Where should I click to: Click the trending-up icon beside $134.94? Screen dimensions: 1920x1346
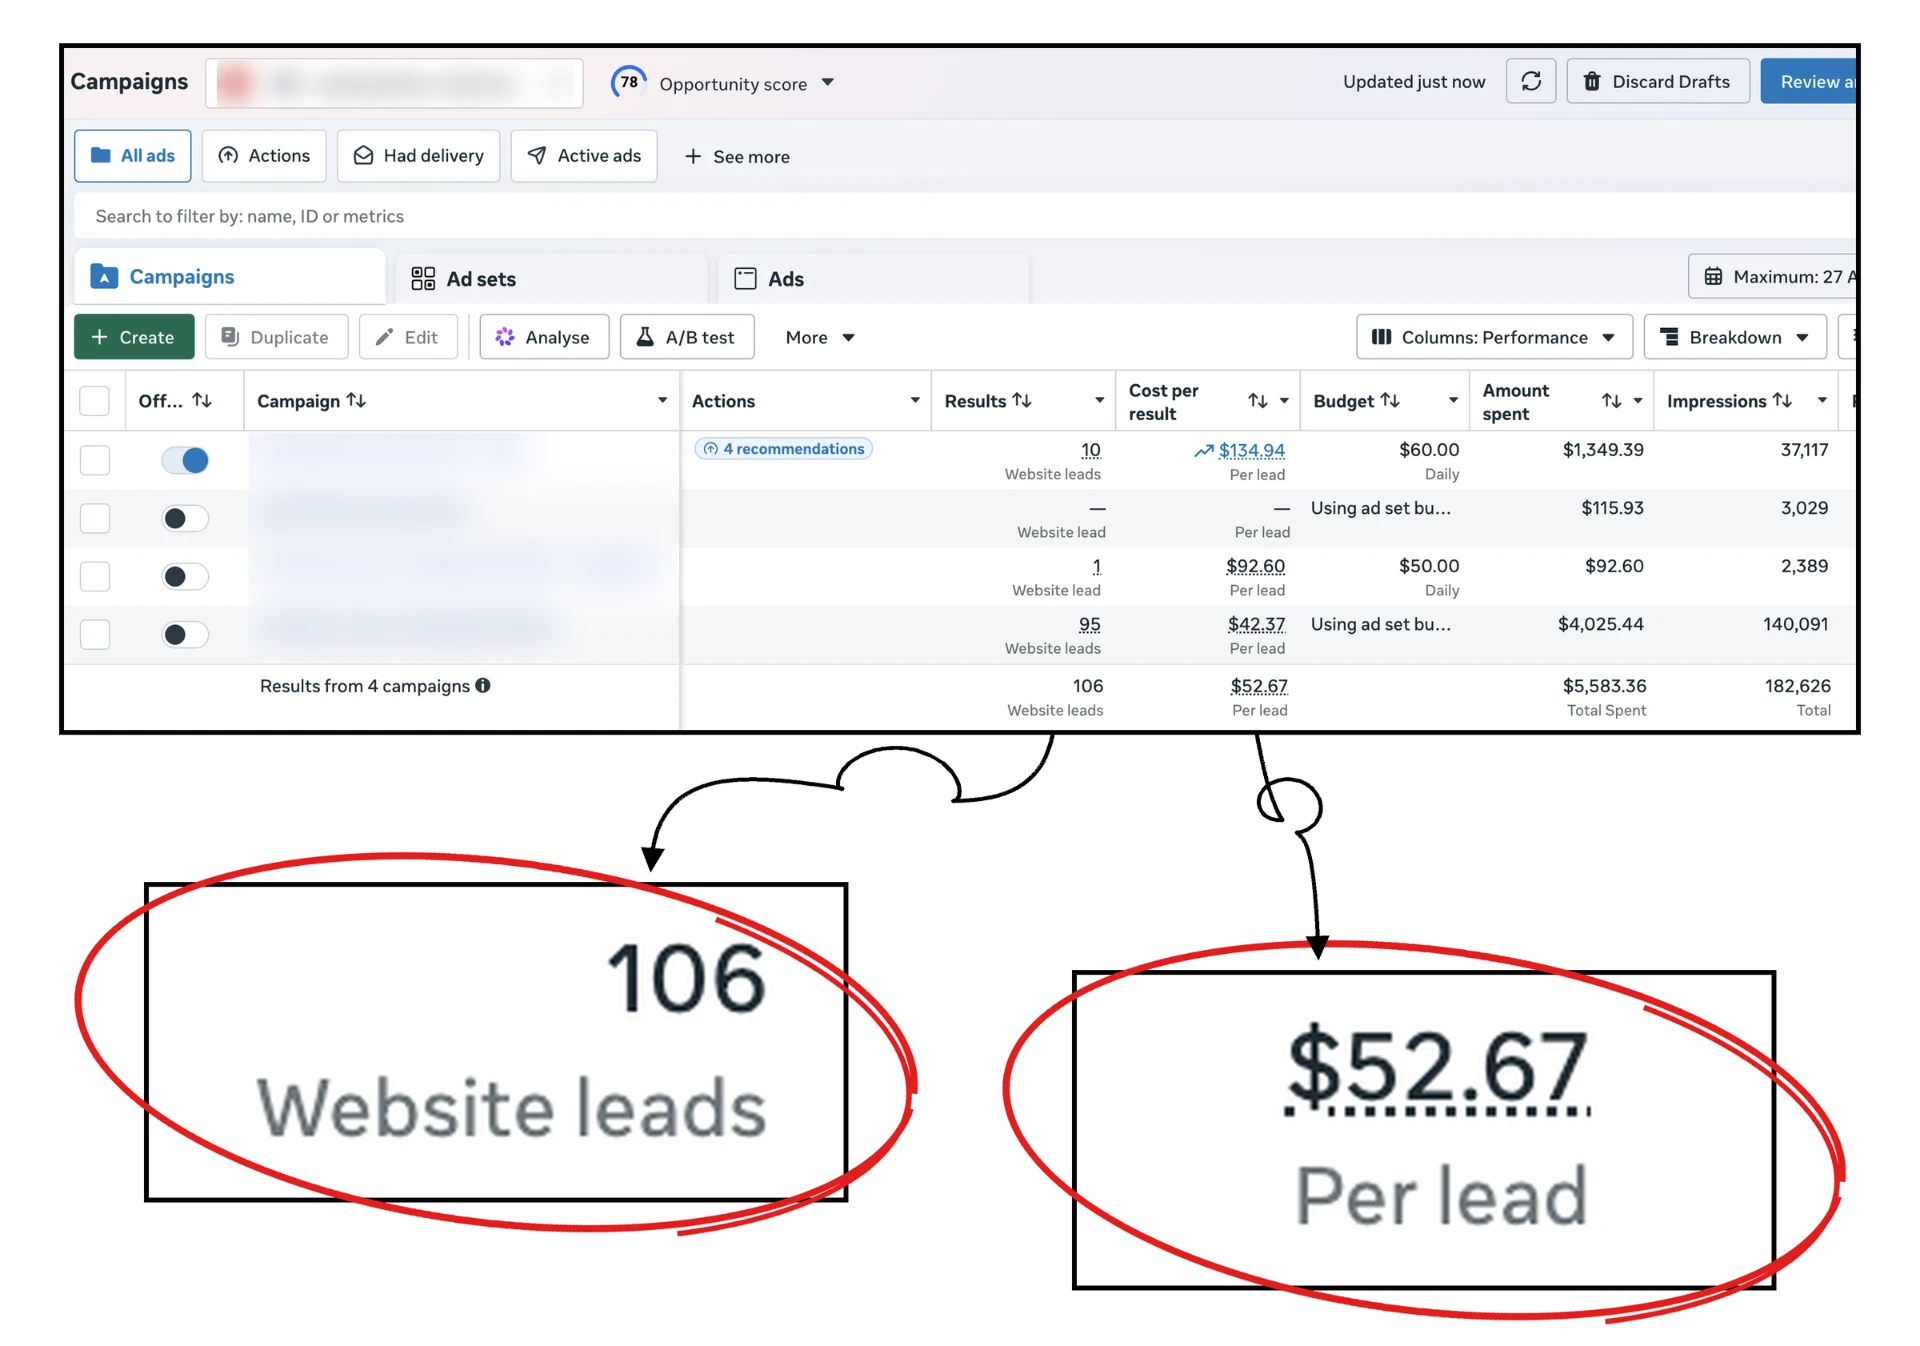[1204, 451]
